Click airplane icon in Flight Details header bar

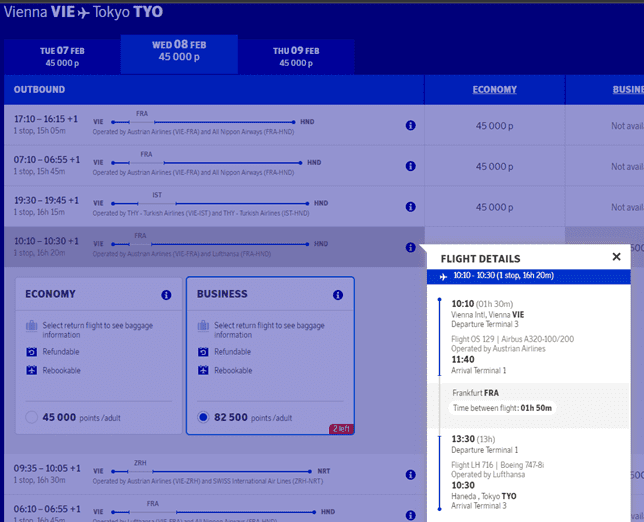pos(443,277)
